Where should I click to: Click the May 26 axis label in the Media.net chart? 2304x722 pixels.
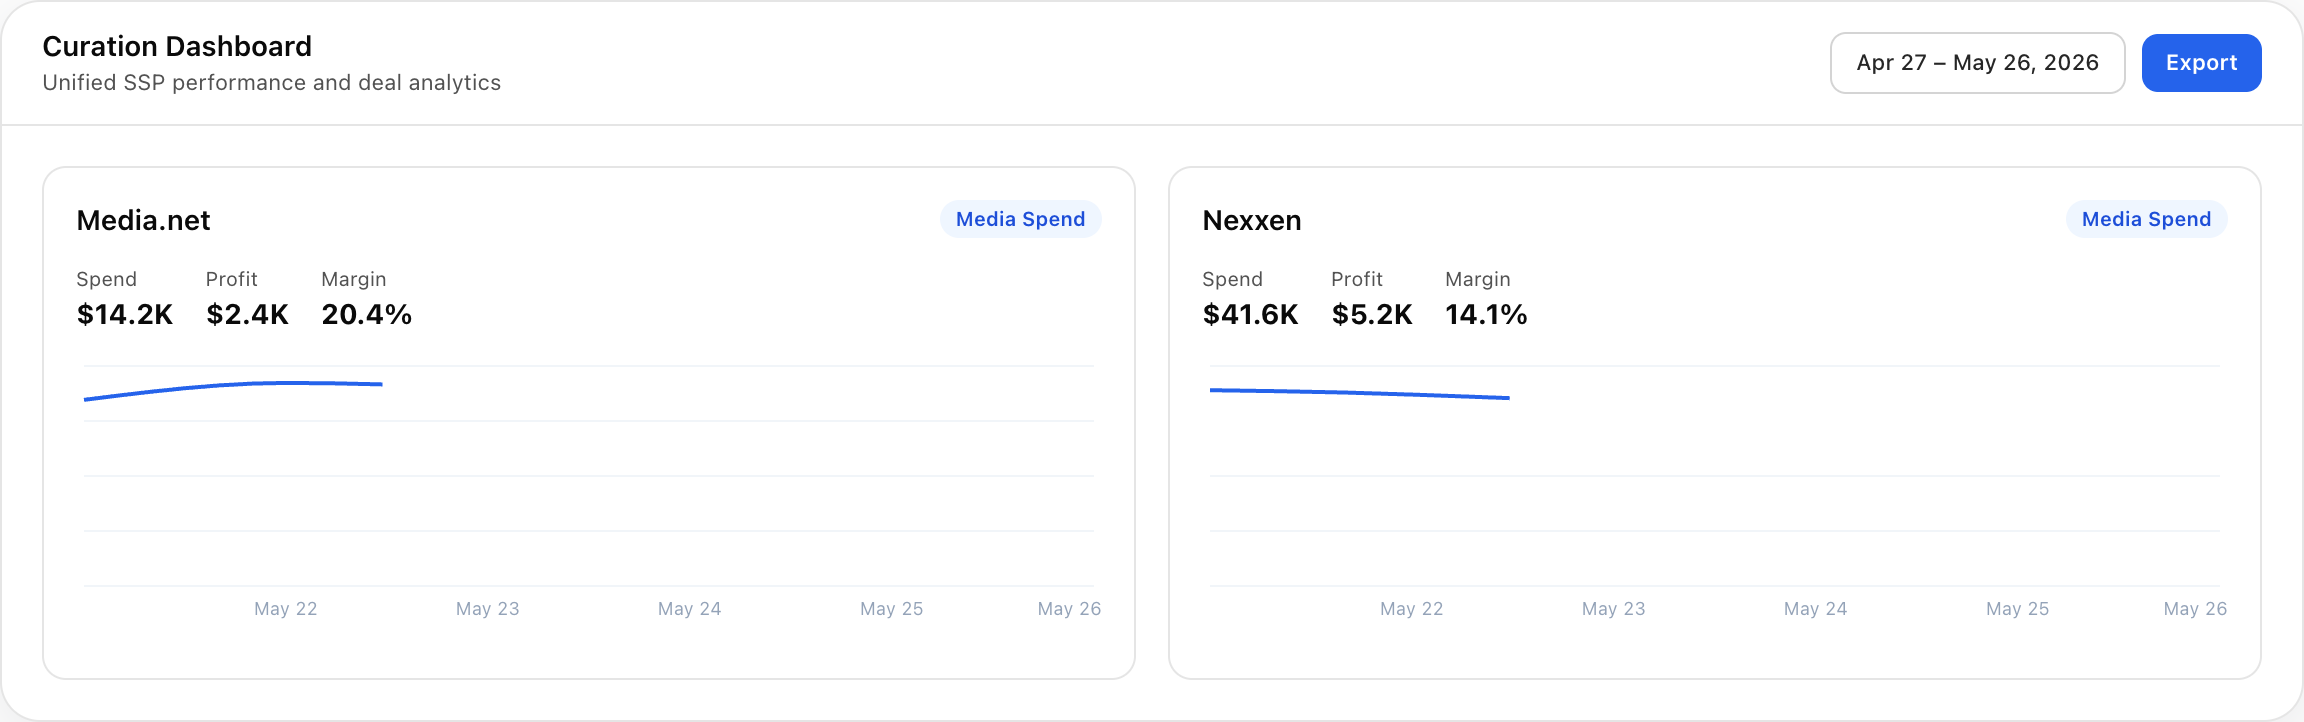1069,609
